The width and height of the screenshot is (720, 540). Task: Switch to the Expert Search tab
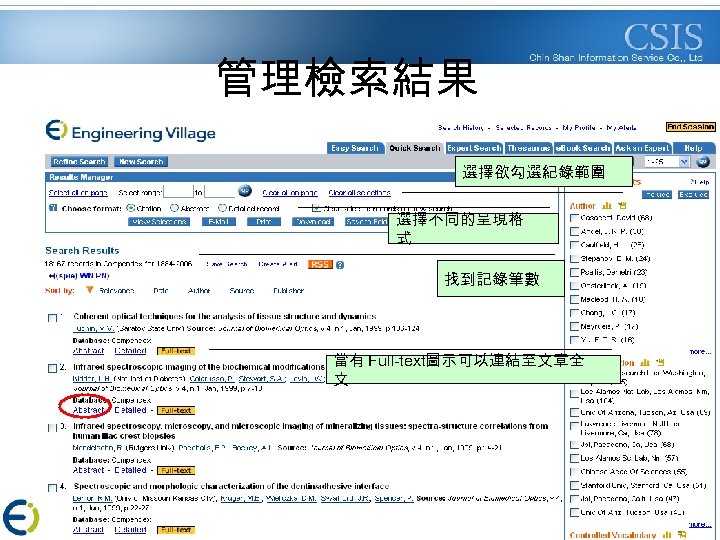[474, 148]
